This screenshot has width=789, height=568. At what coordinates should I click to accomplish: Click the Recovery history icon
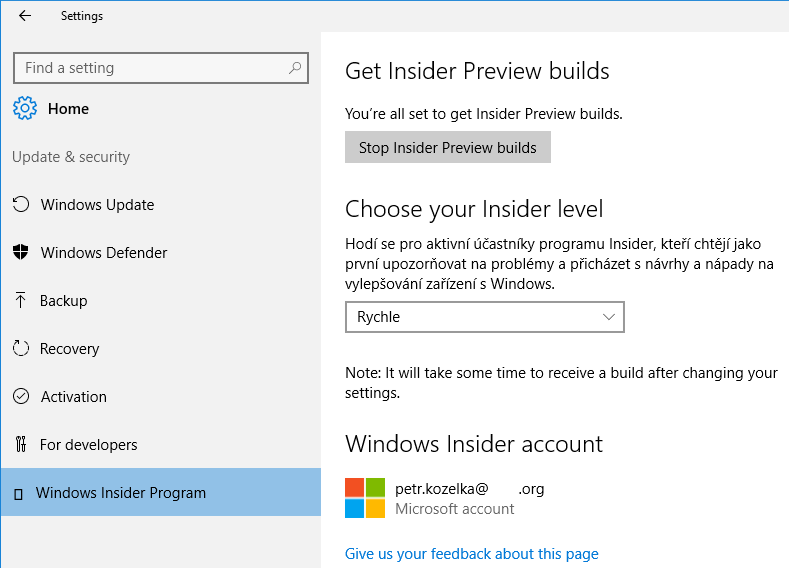click(x=21, y=349)
